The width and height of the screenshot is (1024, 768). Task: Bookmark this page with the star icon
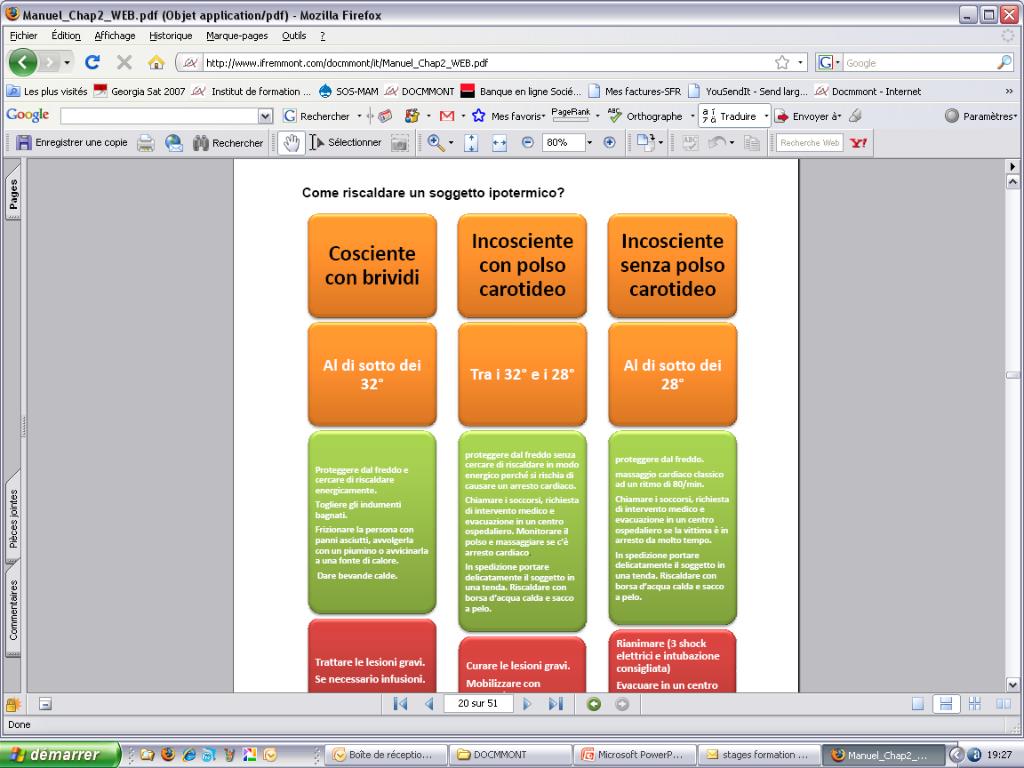coord(782,63)
